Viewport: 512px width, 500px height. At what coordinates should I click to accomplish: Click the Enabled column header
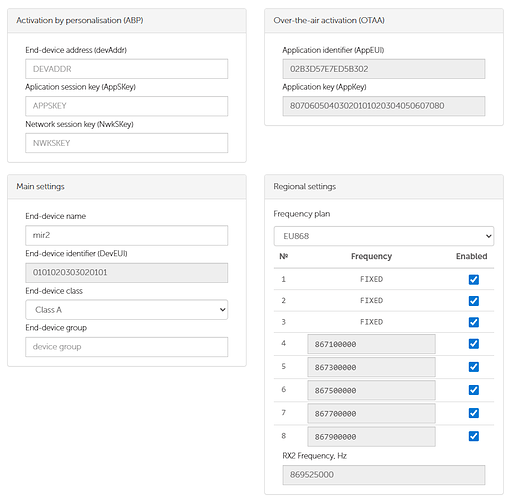(471, 256)
